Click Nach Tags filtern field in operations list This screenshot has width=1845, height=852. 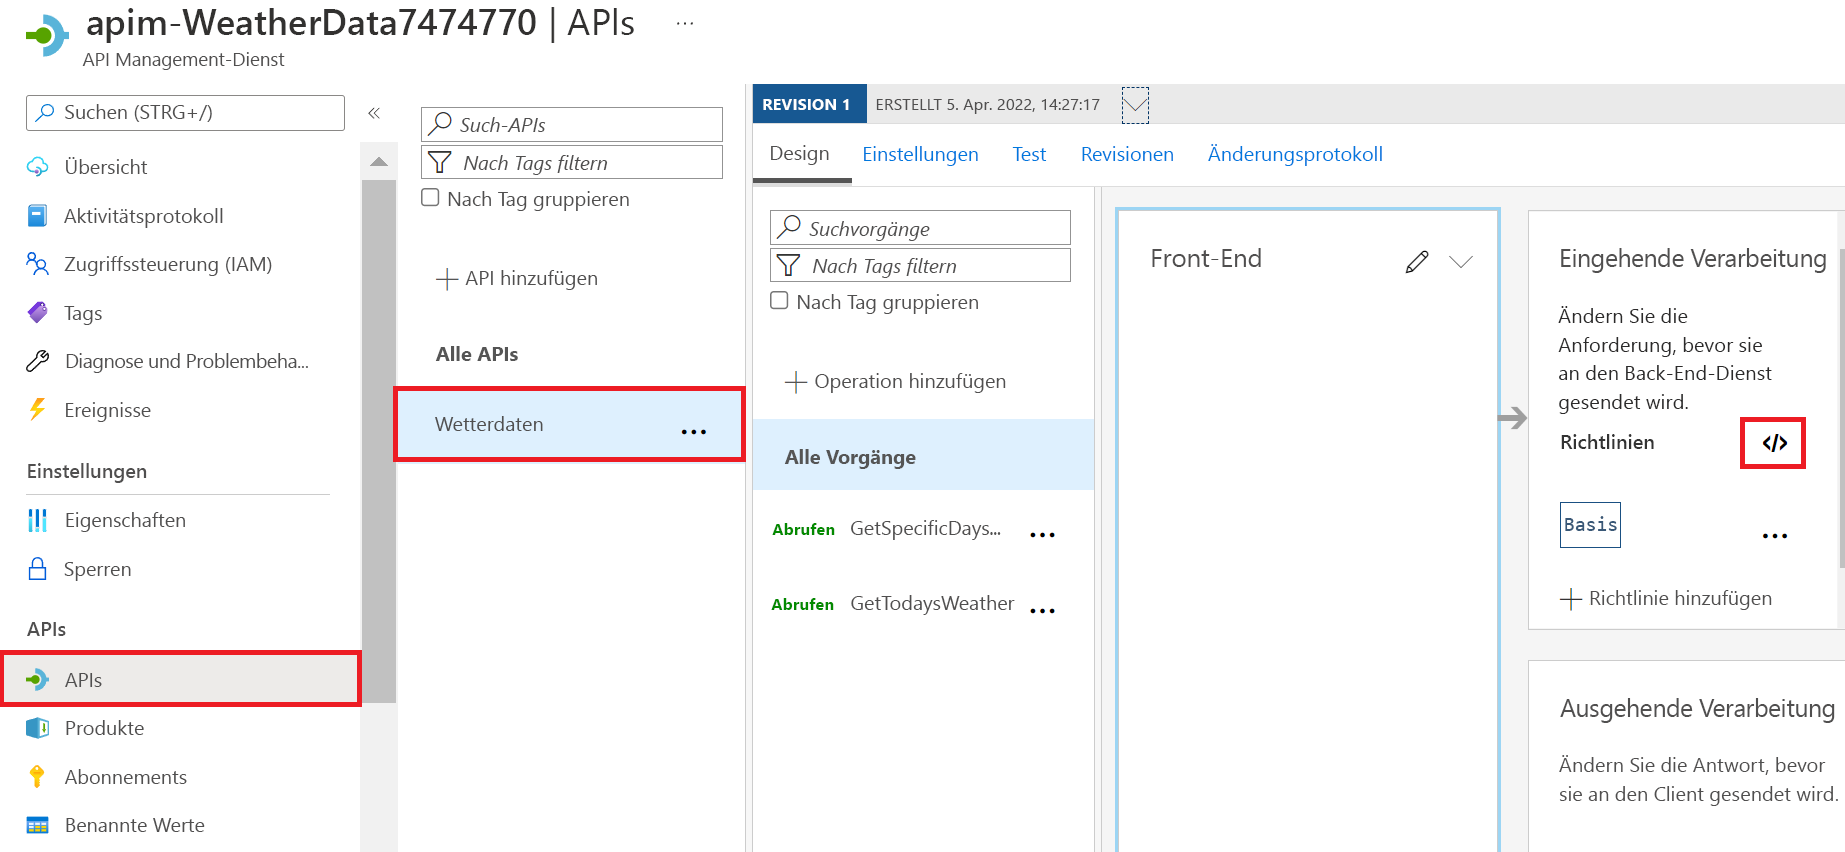click(x=920, y=266)
